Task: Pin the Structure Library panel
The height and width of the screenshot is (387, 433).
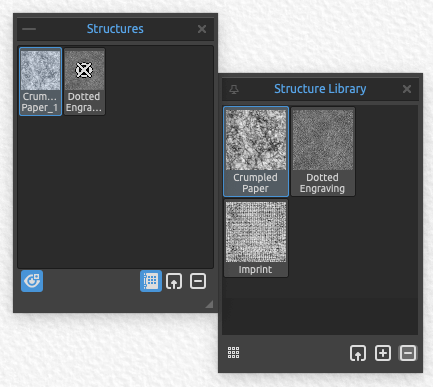Action: 234,89
